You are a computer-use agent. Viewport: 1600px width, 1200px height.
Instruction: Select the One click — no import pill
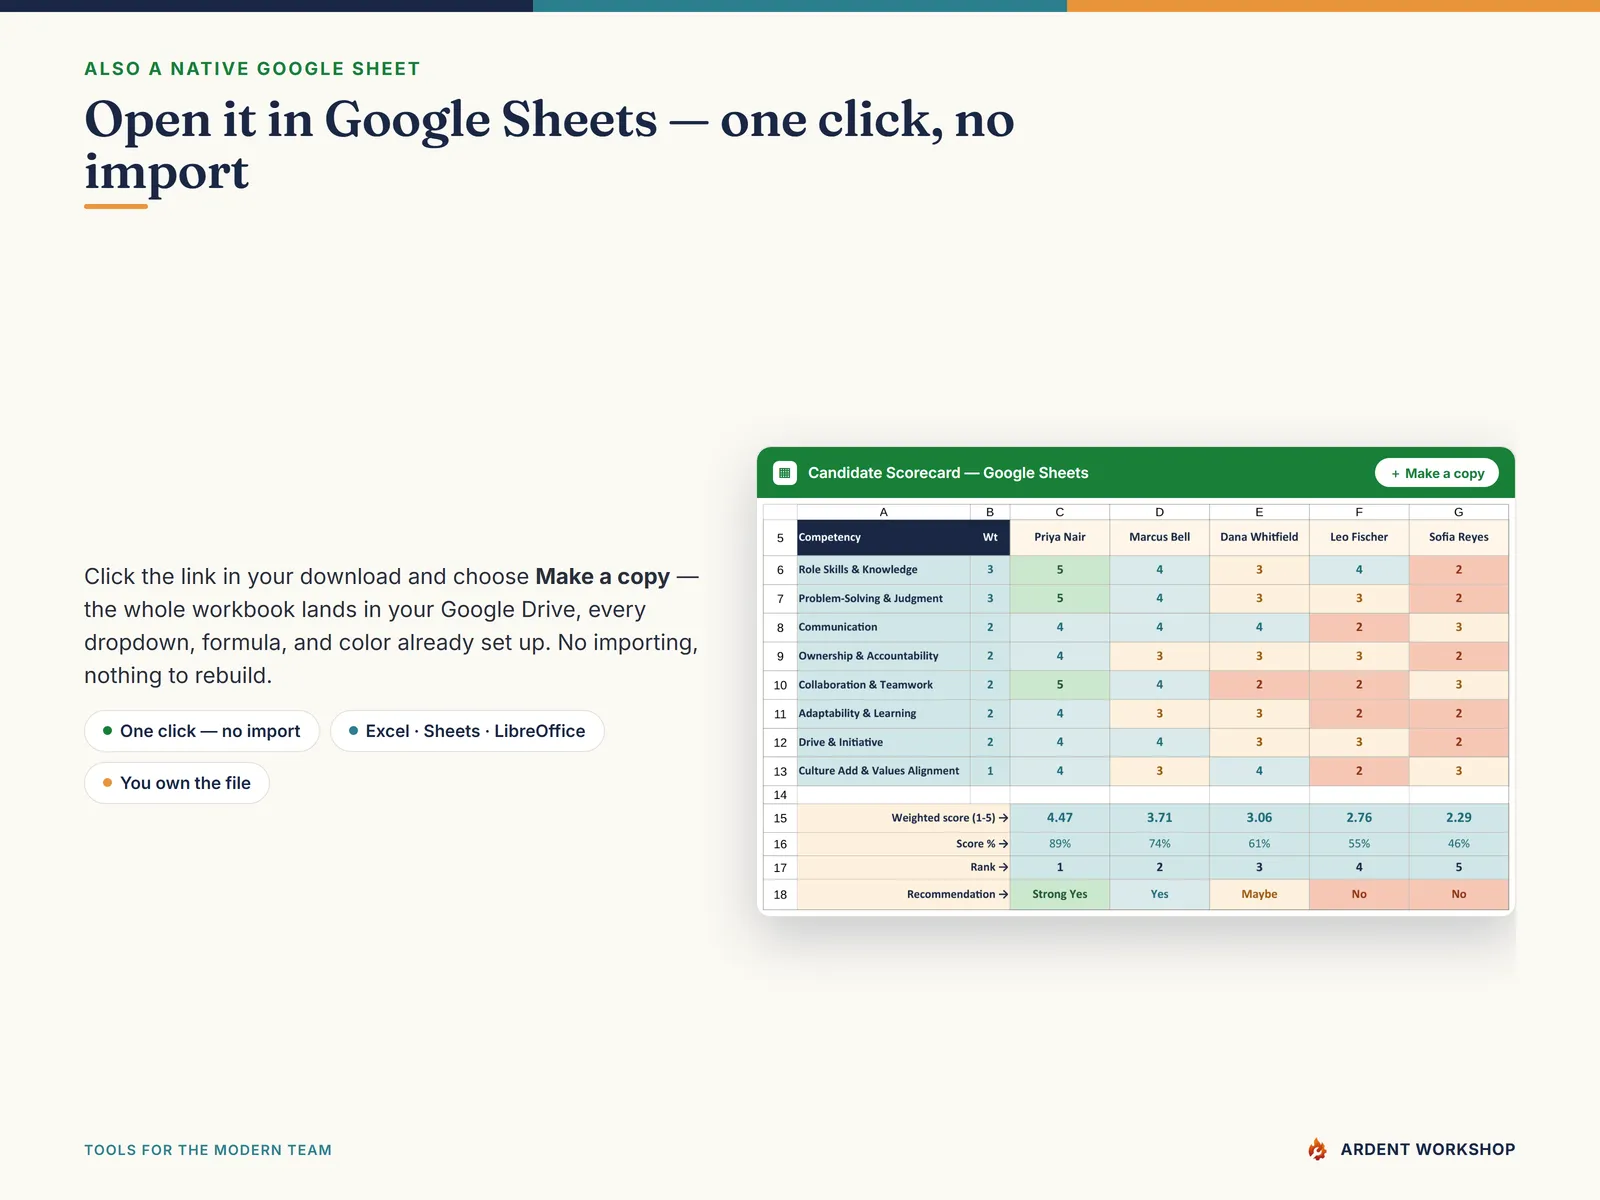click(202, 731)
